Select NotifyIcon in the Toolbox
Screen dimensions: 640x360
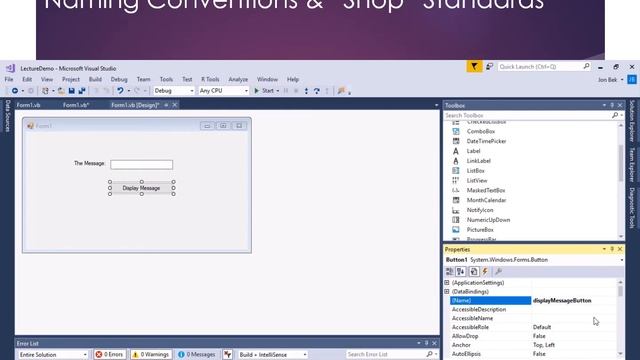[480, 210]
